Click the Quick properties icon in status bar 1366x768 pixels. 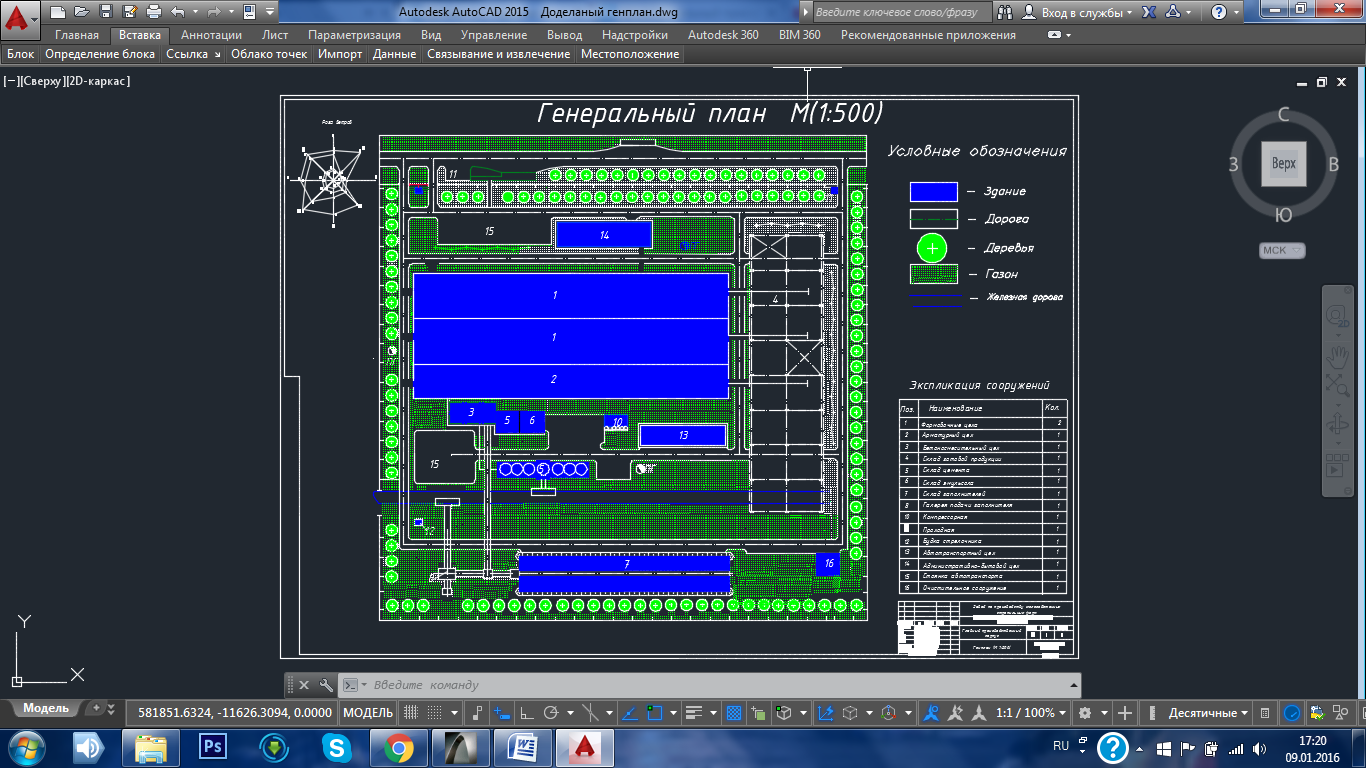click(1265, 713)
